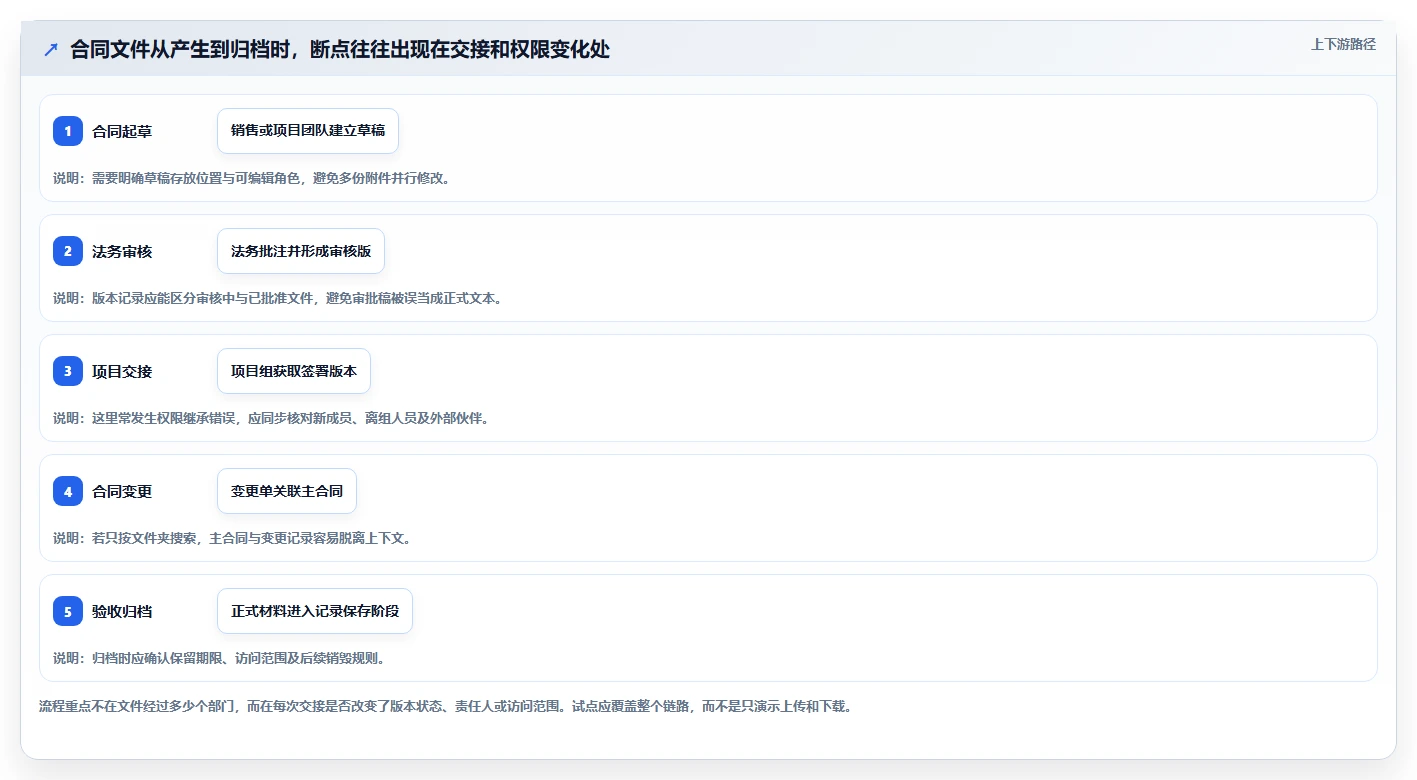The width and height of the screenshot is (1417, 780).
Task: Select the 验收归档 step title
Action: pos(122,611)
